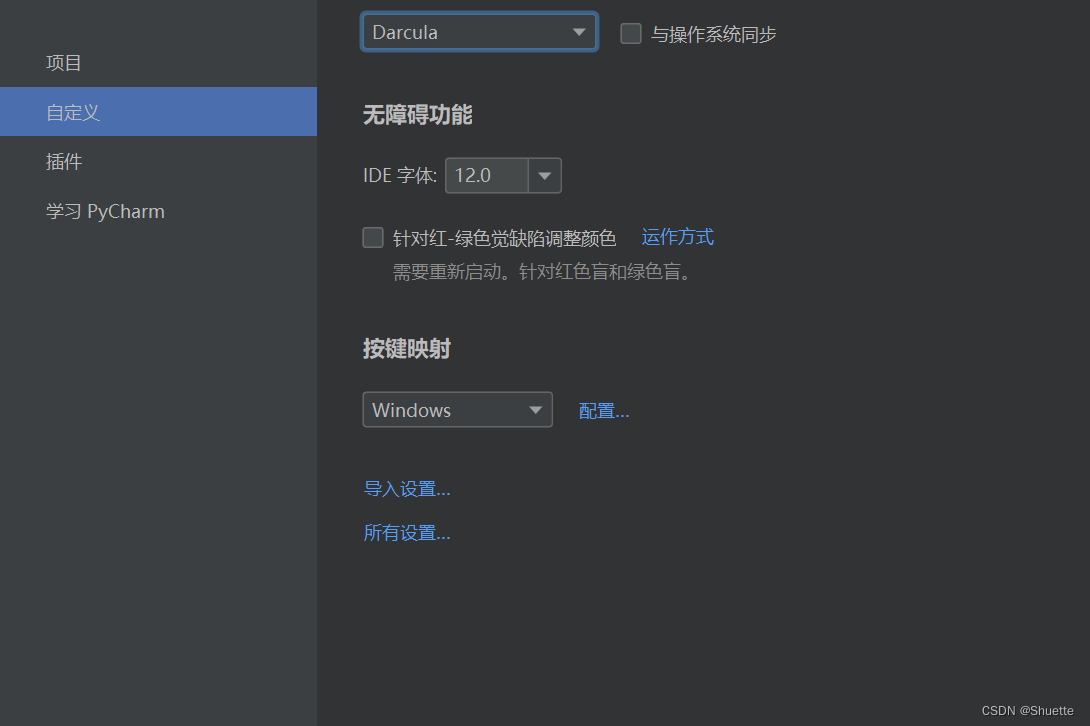Screen dimensions: 1090x726
Task: Click the 需要重新启动 hint text
Action: click(x=543, y=272)
